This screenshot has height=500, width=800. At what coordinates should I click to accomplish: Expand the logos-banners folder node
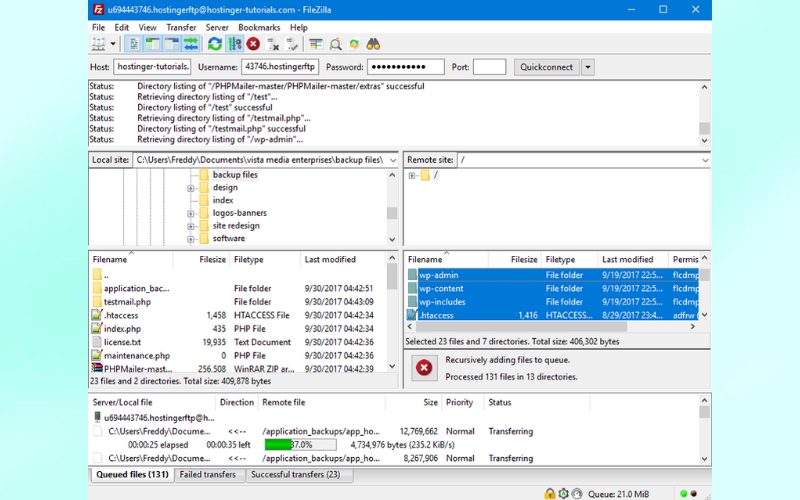(x=191, y=213)
